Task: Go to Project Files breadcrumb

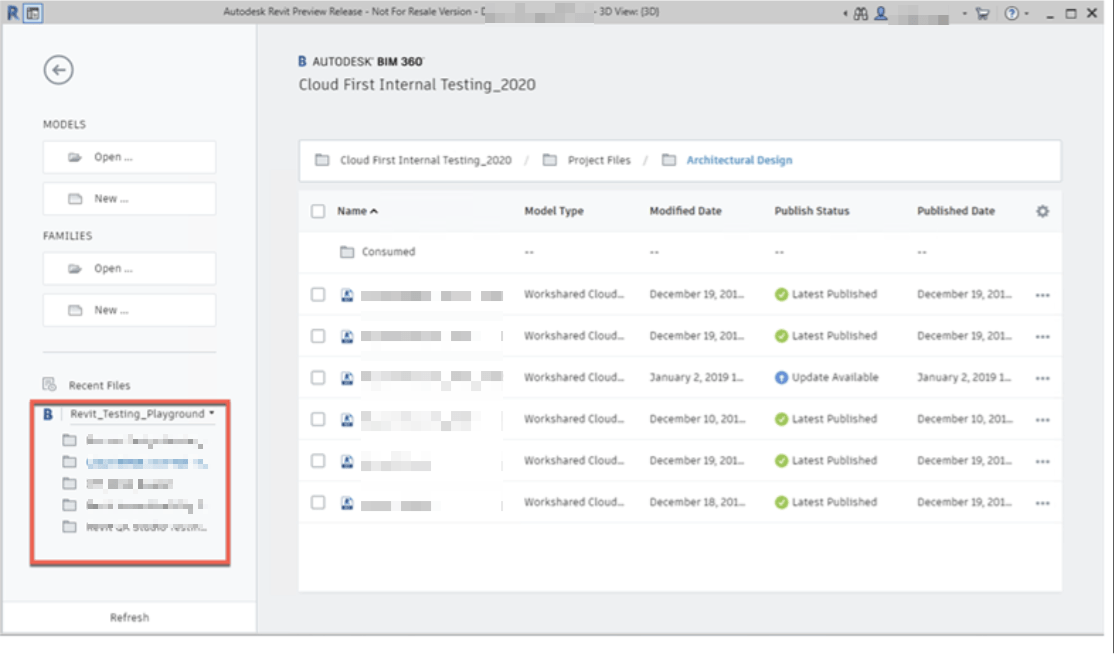Action: click(x=599, y=160)
